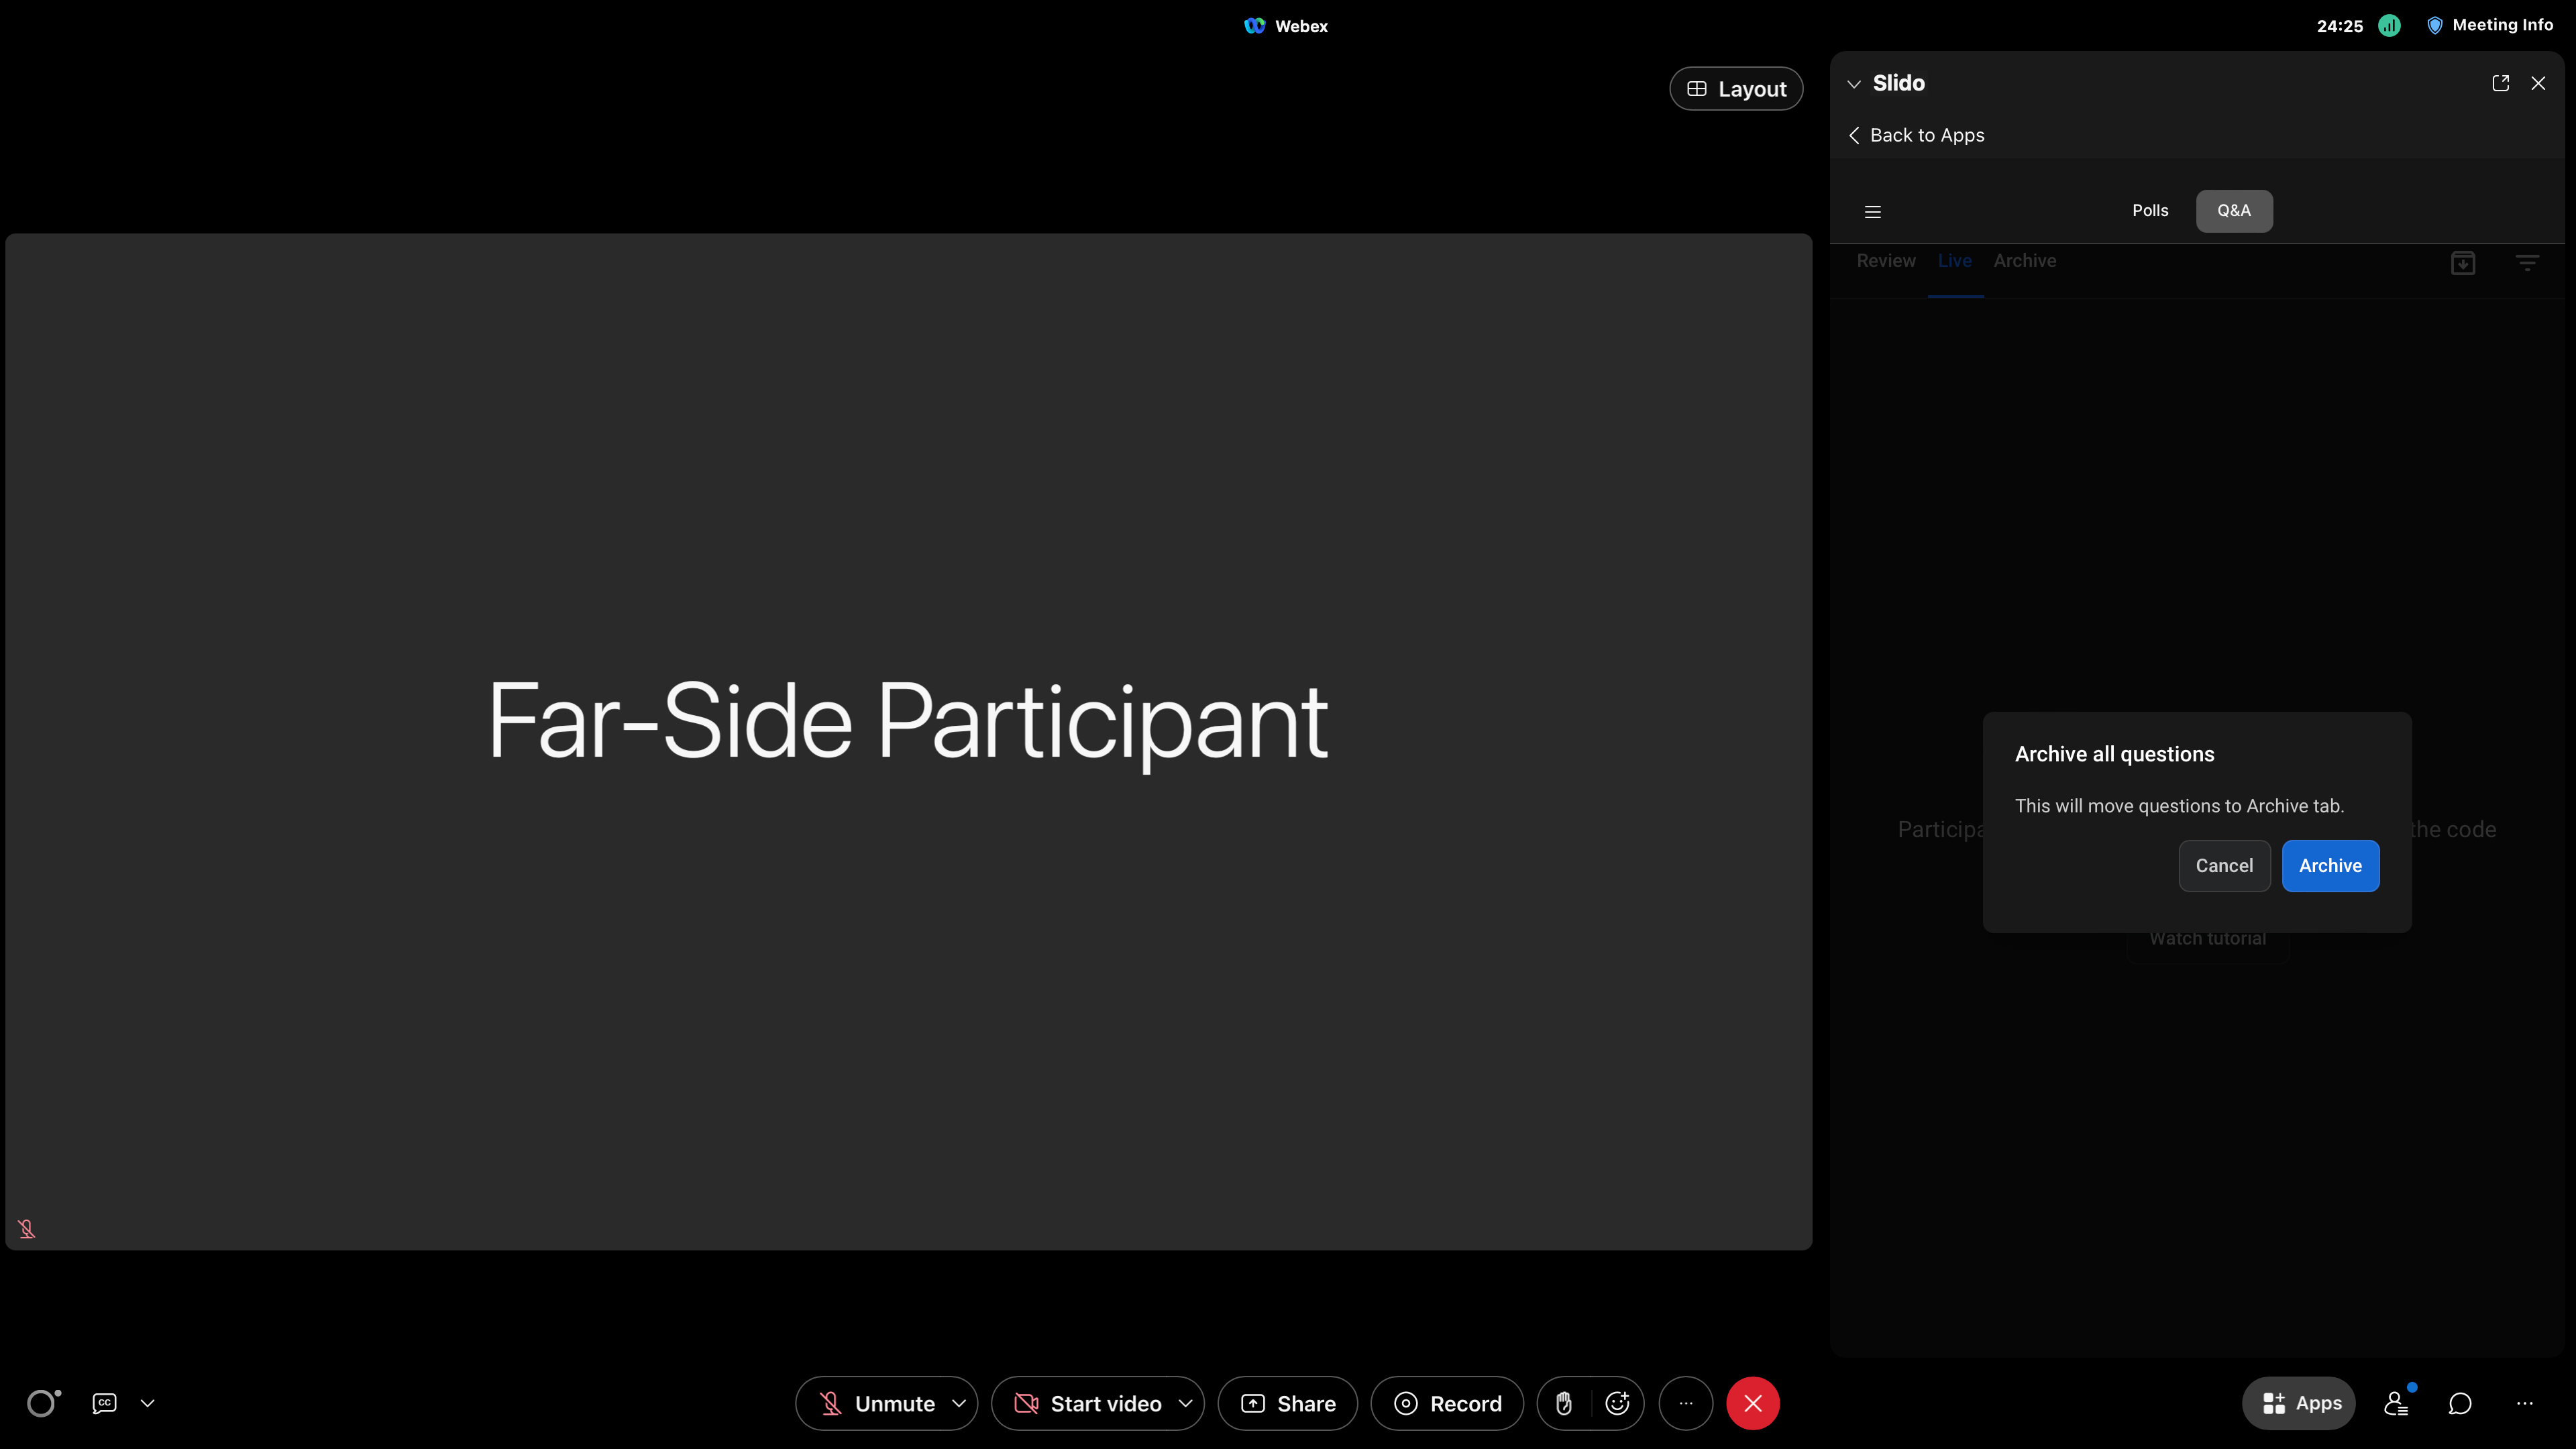Confirm with the Archive button

[x=2330, y=866]
